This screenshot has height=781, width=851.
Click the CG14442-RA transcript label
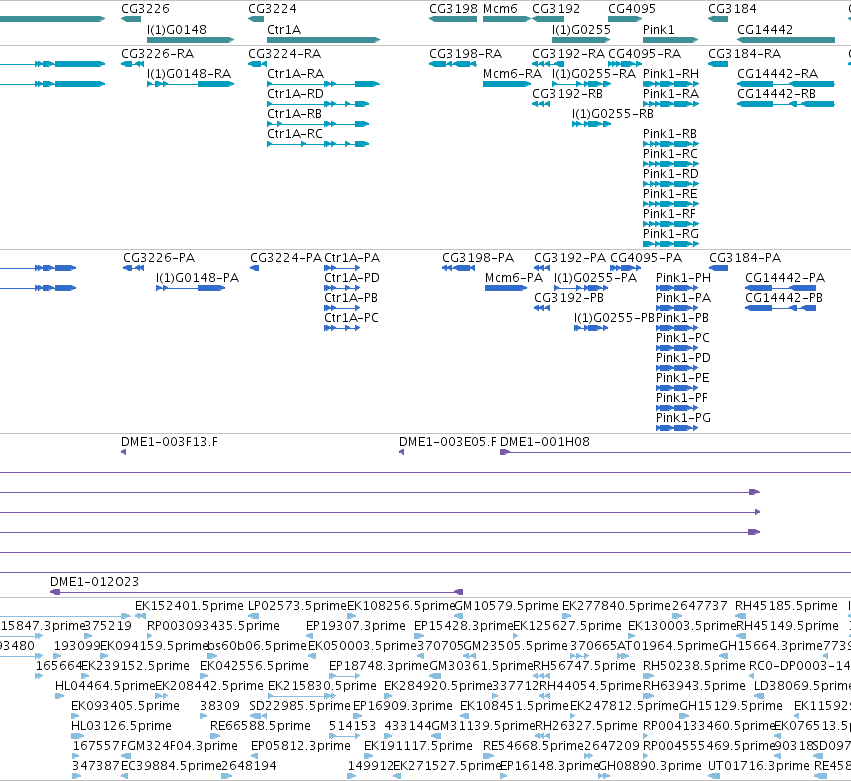[777, 74]
